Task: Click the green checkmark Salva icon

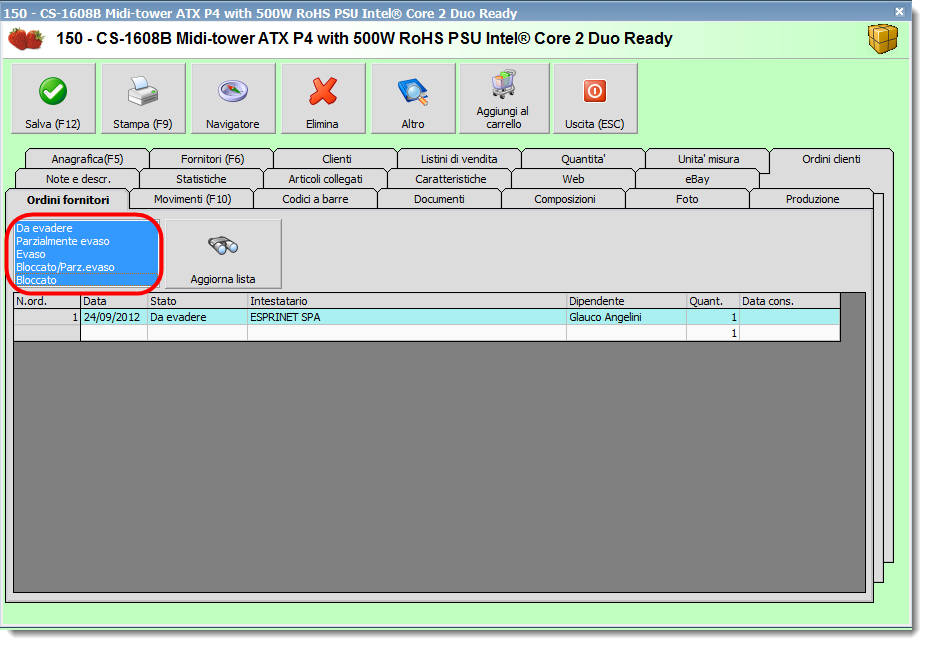Action: [x=53, y=91]
